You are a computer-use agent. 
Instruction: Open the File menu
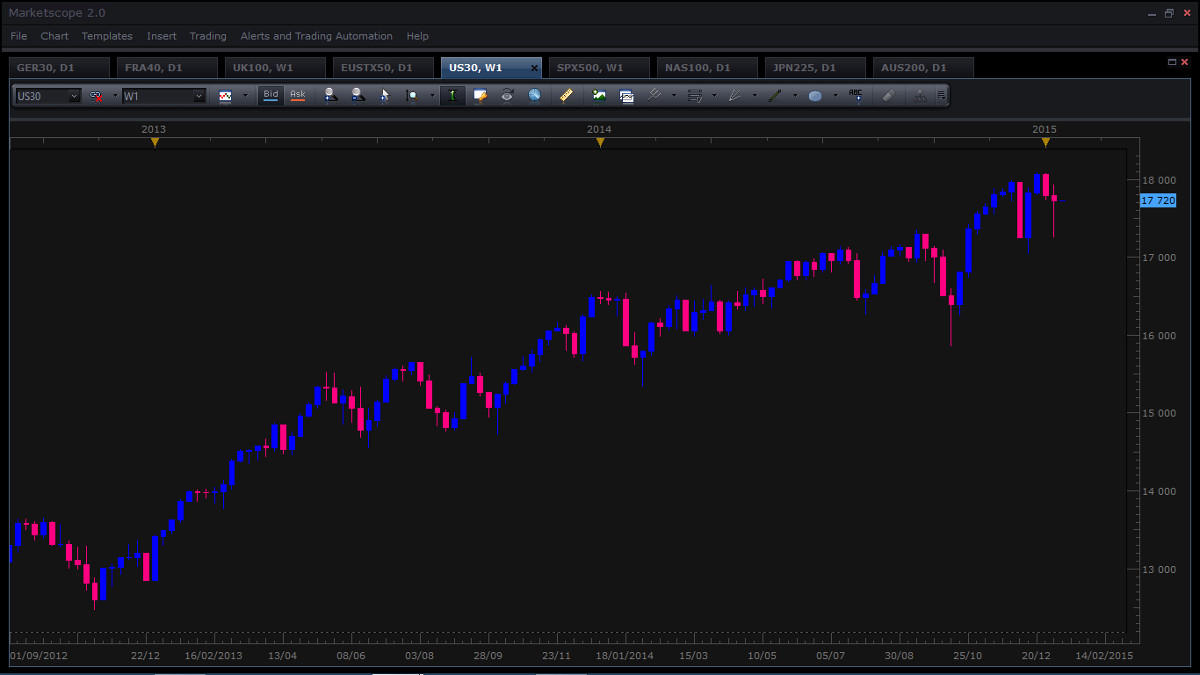[19, 36]
